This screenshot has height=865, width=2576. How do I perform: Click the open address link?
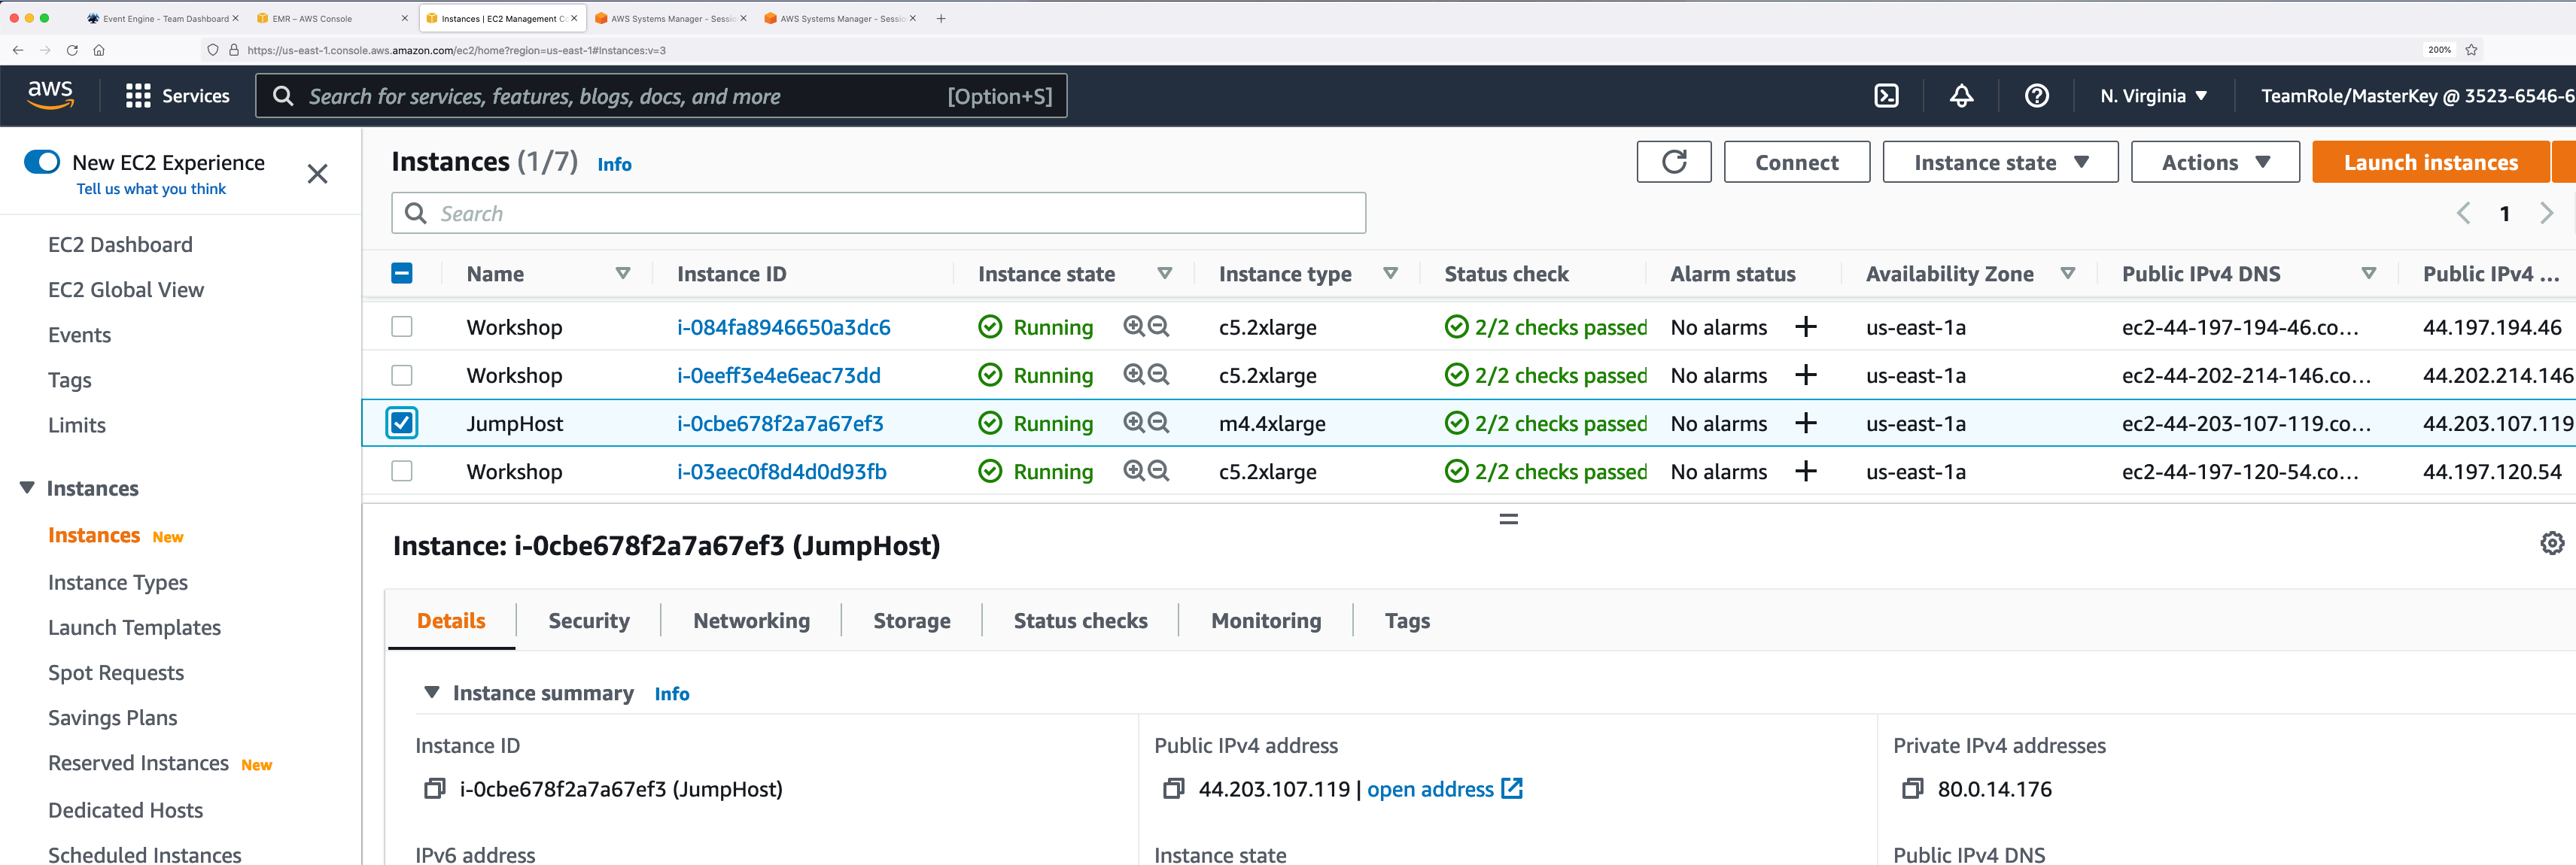click(1444, 789)
